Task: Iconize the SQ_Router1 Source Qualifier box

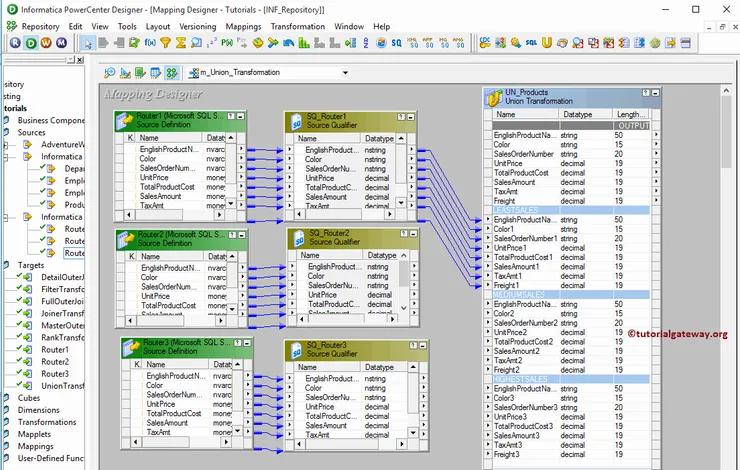Action: [411, 117]
